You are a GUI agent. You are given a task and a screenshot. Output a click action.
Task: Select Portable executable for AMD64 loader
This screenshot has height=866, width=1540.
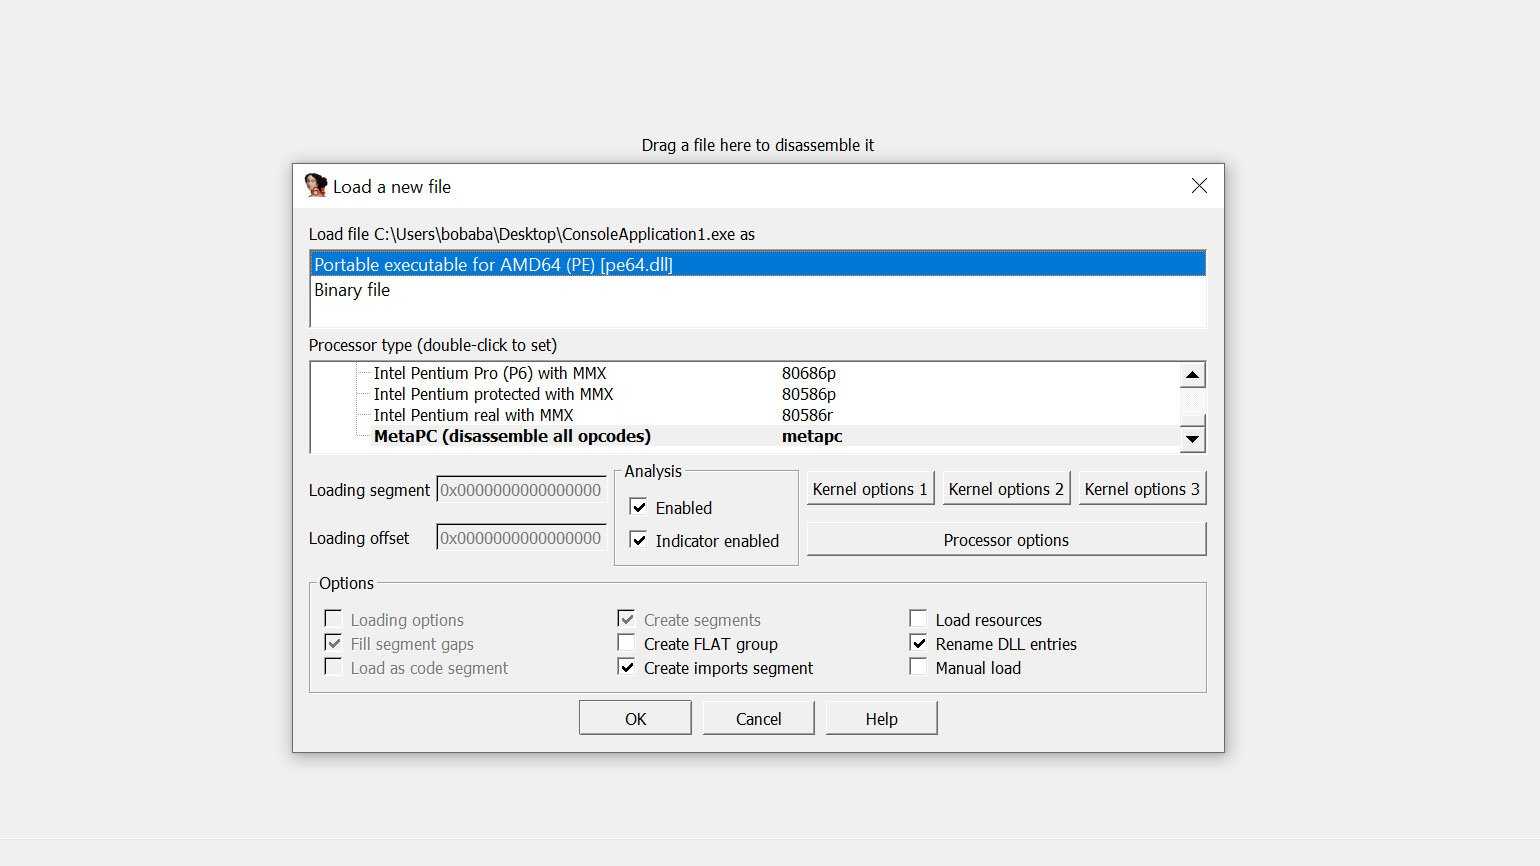[x=493, y=265]
